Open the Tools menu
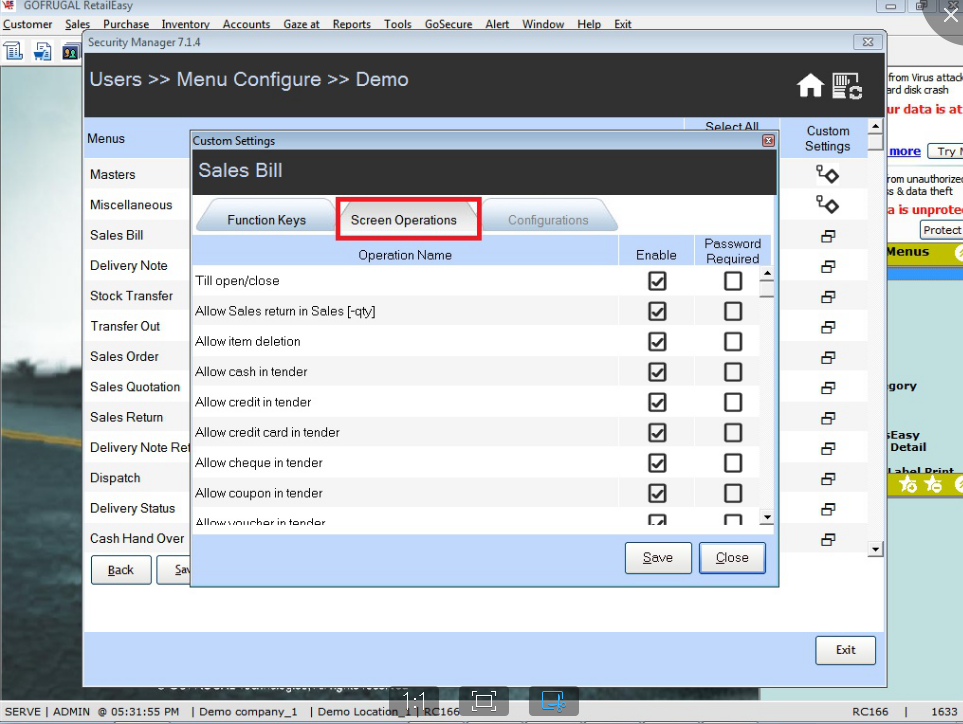Viewport: 963px width, 724px height. click(x=397, y=24)
